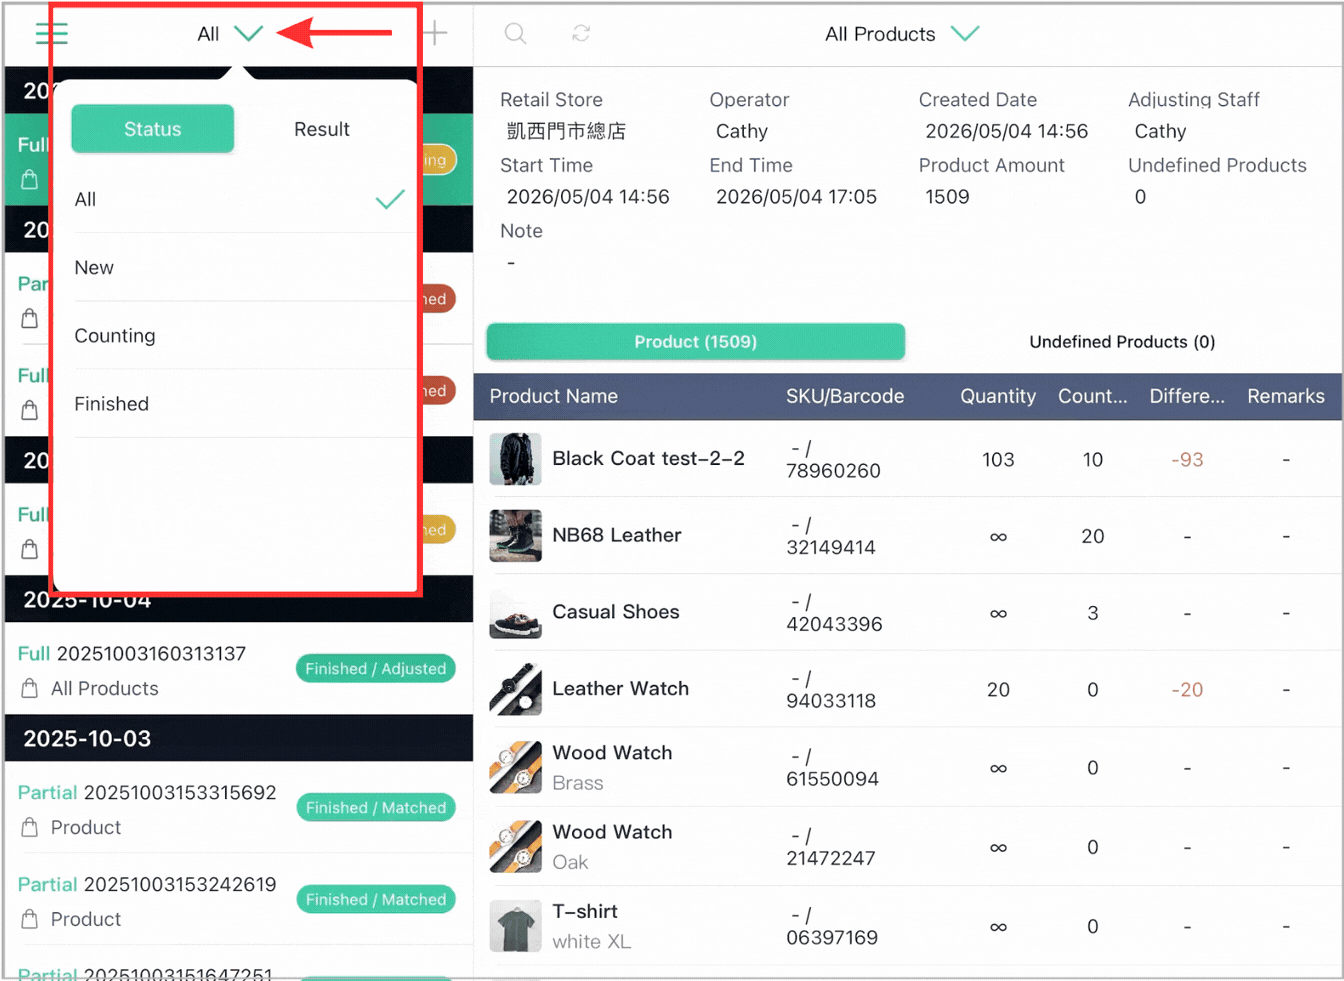Select the Counting status option
The image size is (1344, 981).
point(240,335)
